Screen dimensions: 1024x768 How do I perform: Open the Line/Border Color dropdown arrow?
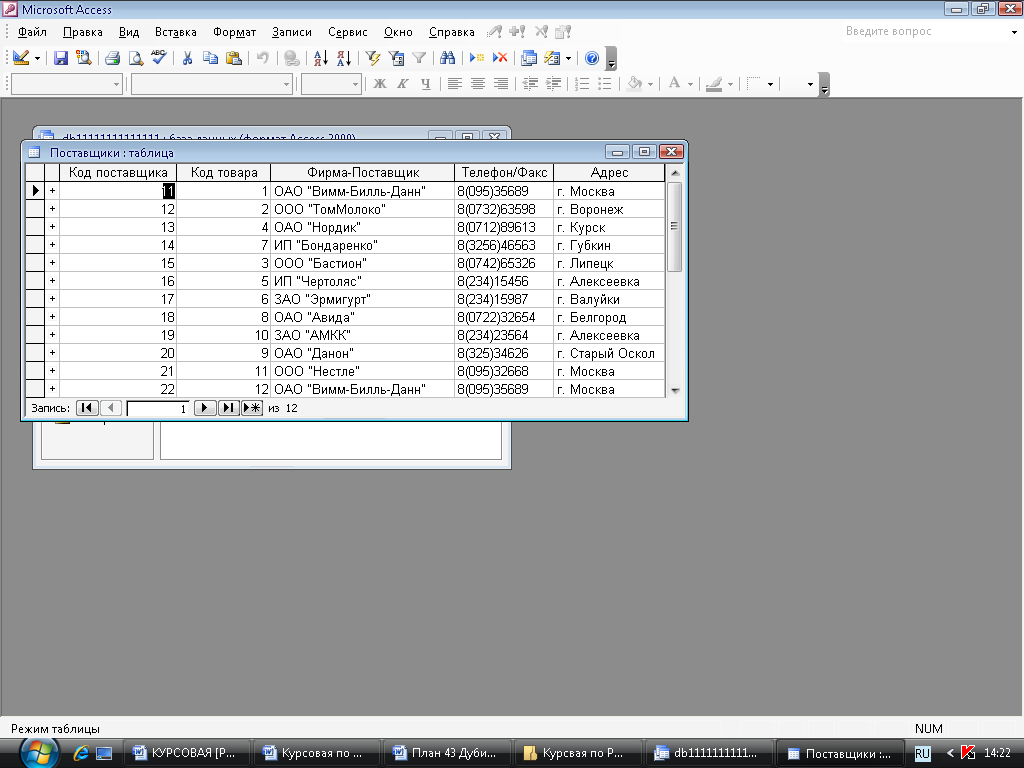tap(731, 84)
